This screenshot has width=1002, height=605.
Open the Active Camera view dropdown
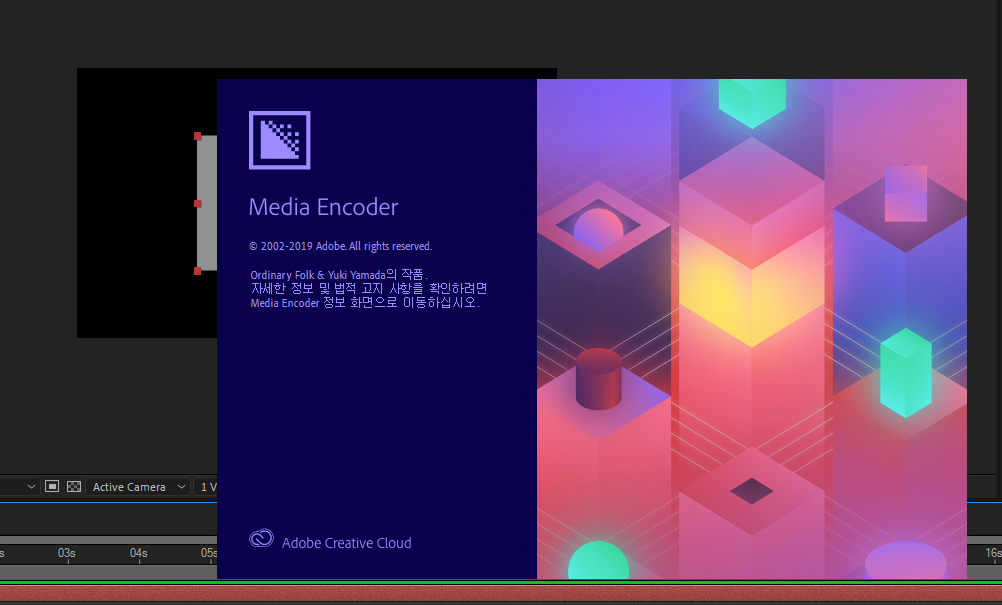tap(138, 487)
